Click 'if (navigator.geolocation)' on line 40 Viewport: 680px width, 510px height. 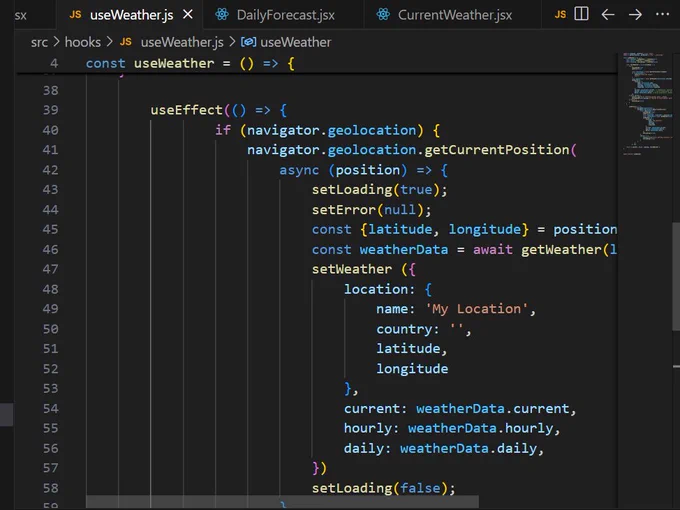(x=319, y=130)
